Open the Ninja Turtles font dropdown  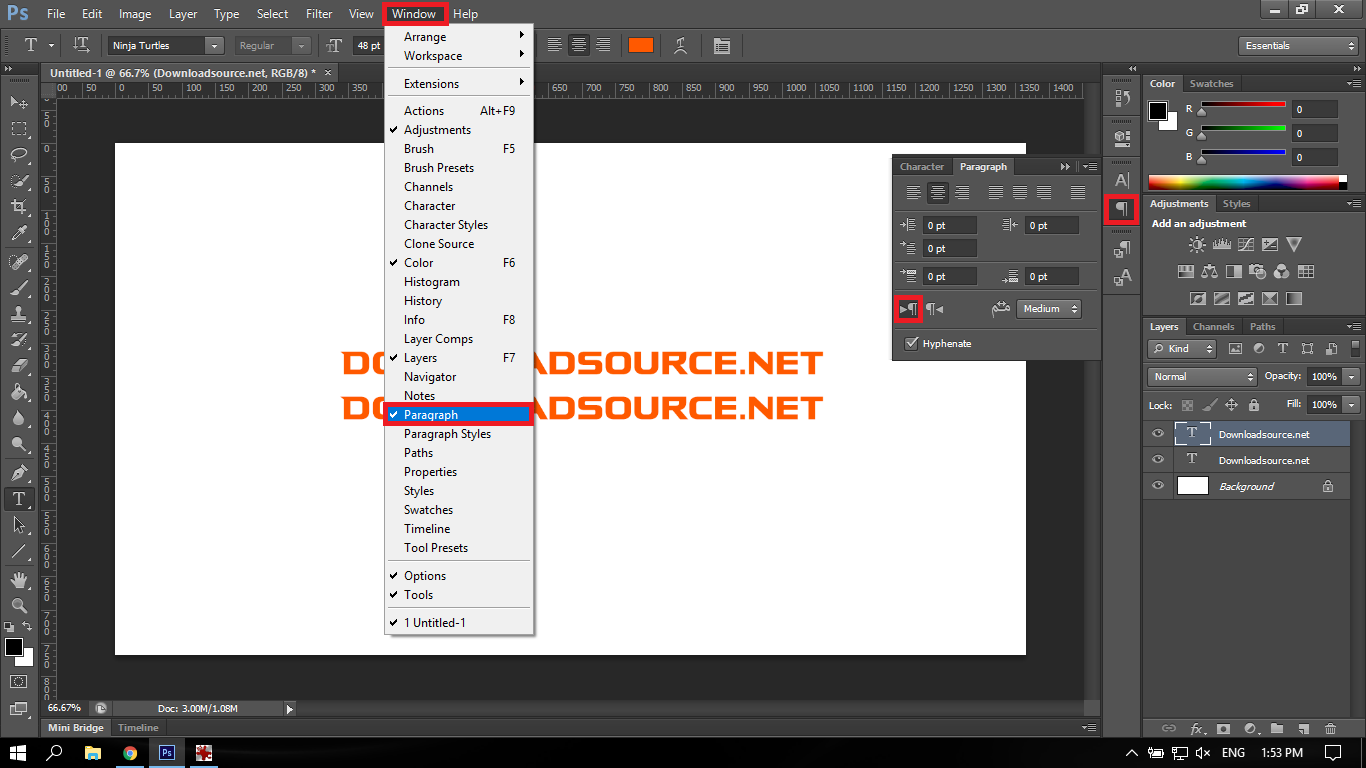tap(214, 46)
